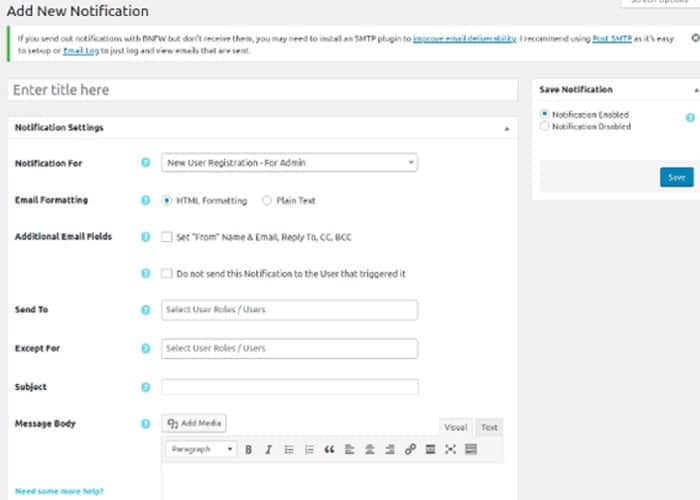
Task: Select Notification Enabled option
Action: point(544,114)
